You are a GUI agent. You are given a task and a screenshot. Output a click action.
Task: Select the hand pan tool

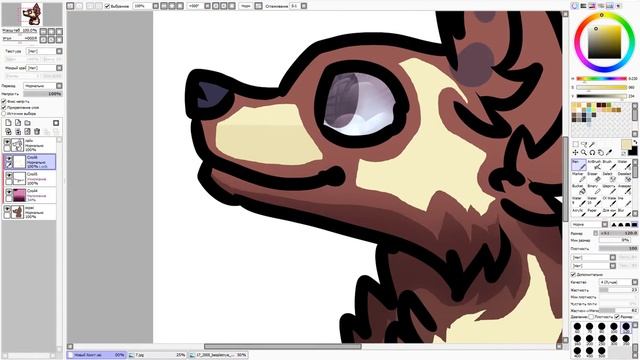click(x=600, y=152)
